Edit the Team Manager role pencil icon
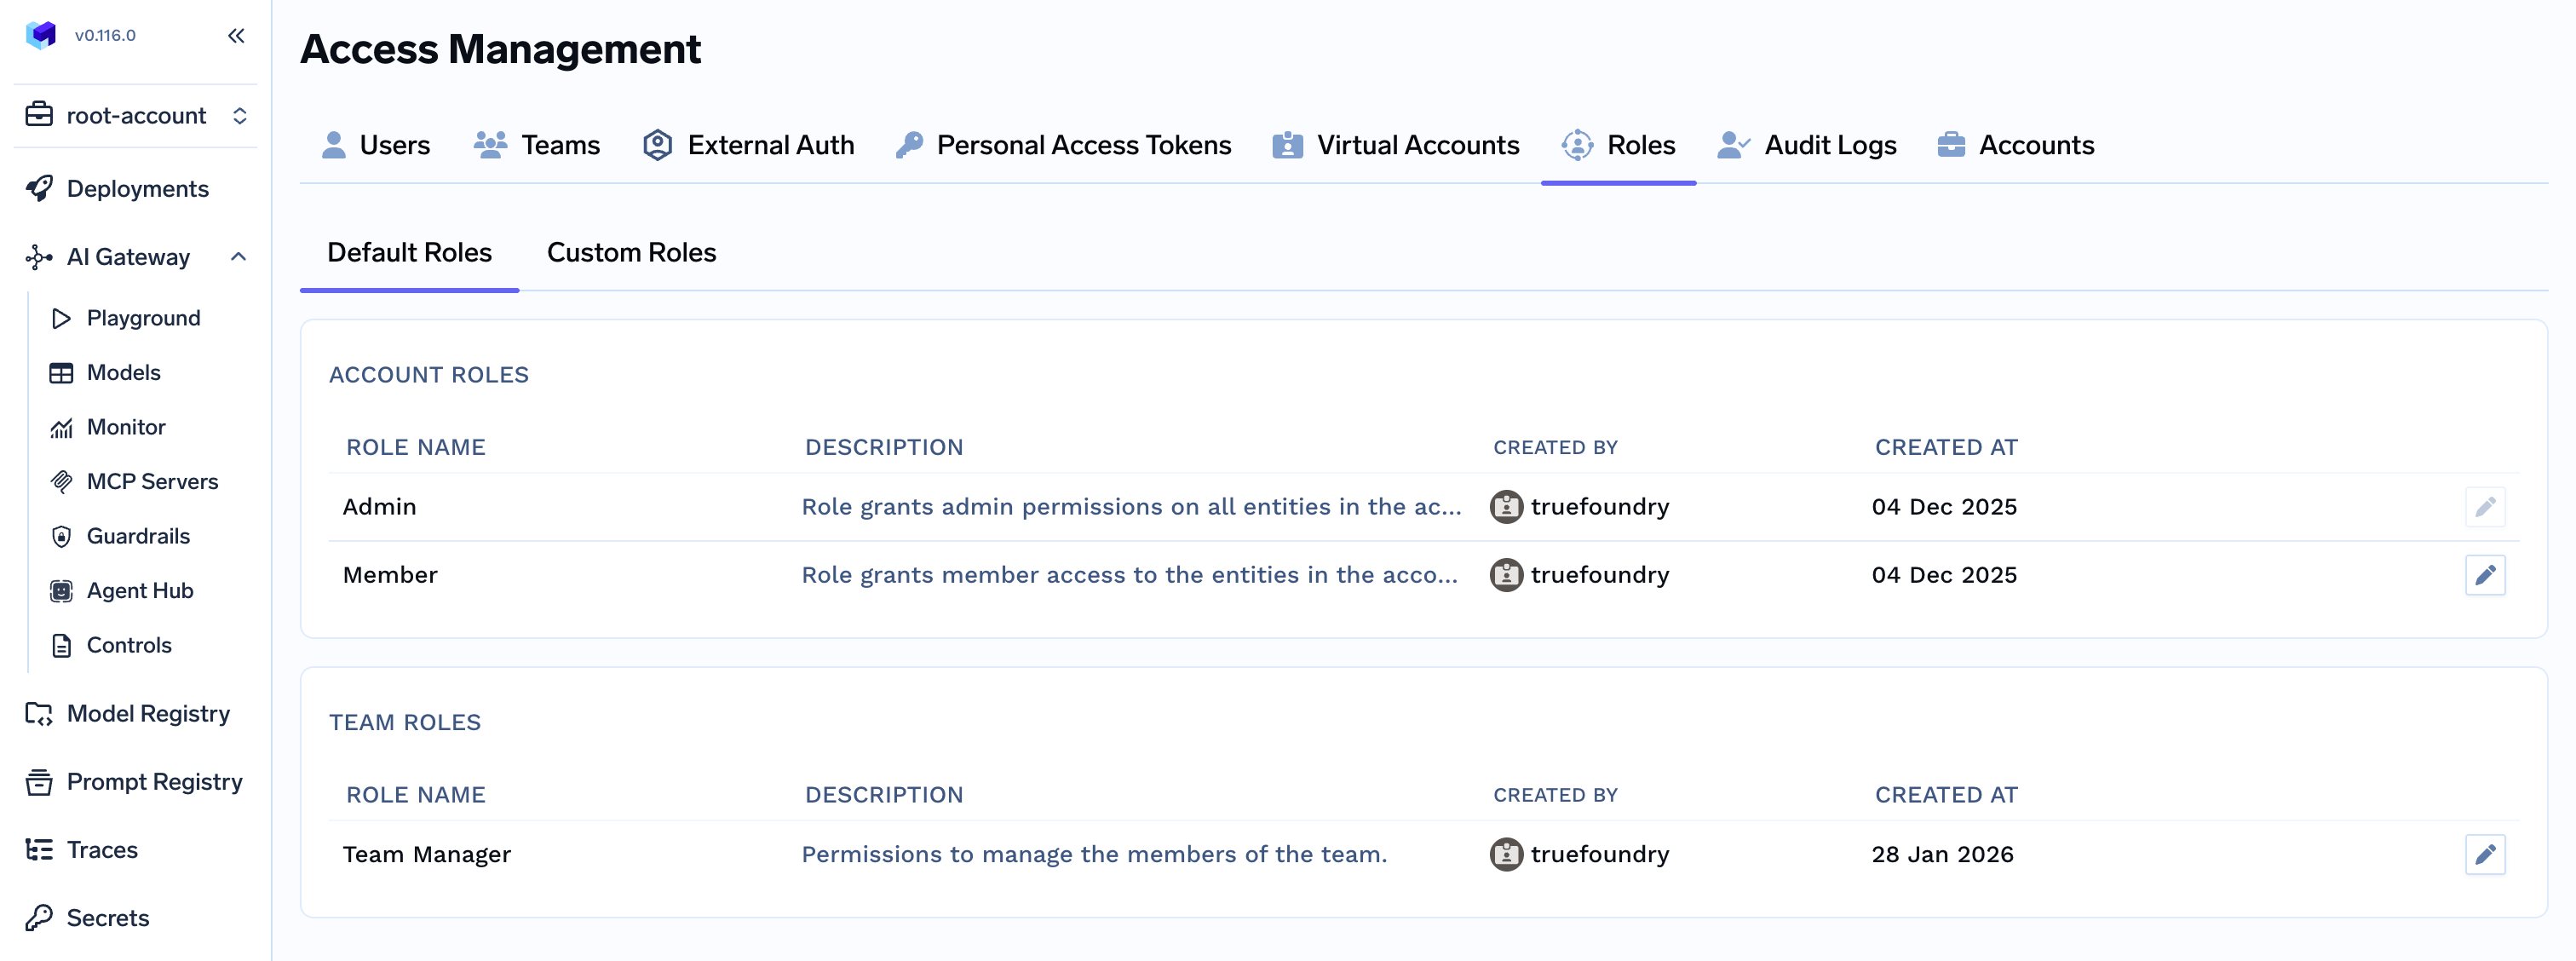 (x=2484, y=854)
